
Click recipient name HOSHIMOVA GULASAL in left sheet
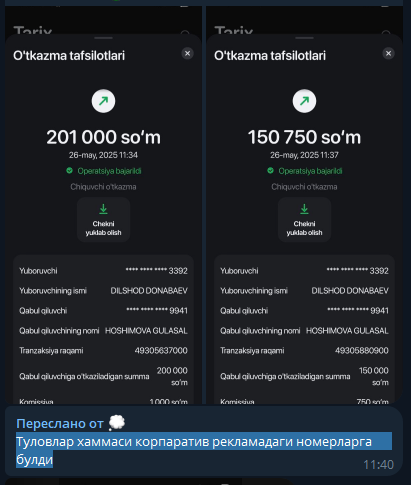[146, 331]
